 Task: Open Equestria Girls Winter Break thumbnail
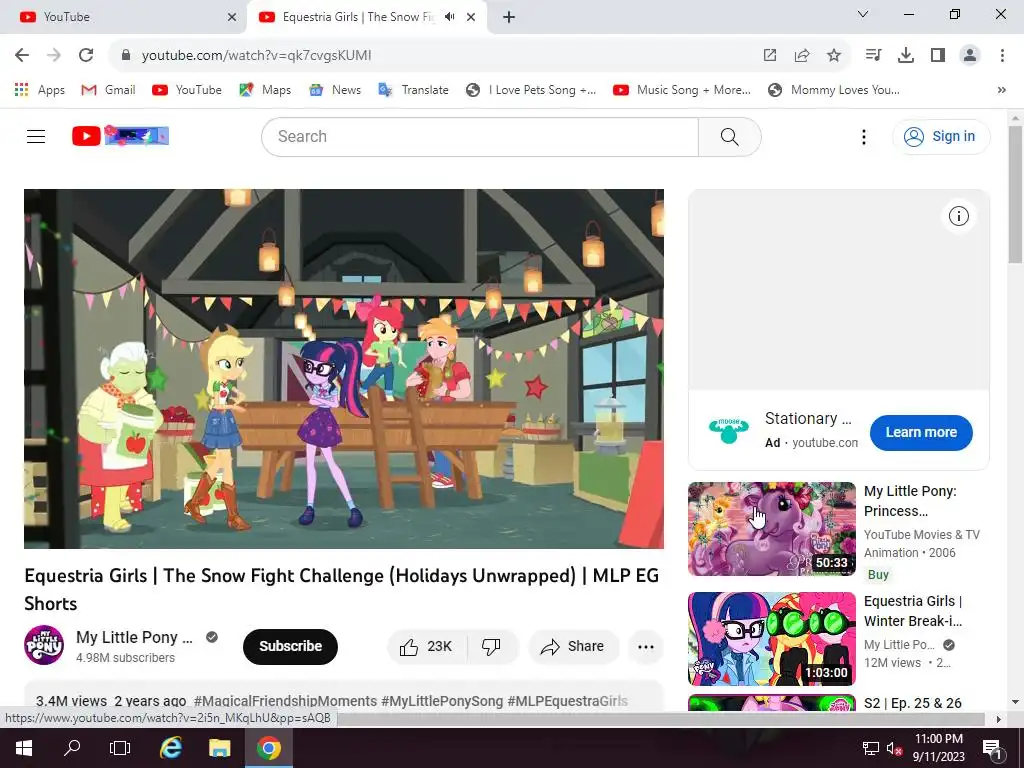tap(771, 639)
